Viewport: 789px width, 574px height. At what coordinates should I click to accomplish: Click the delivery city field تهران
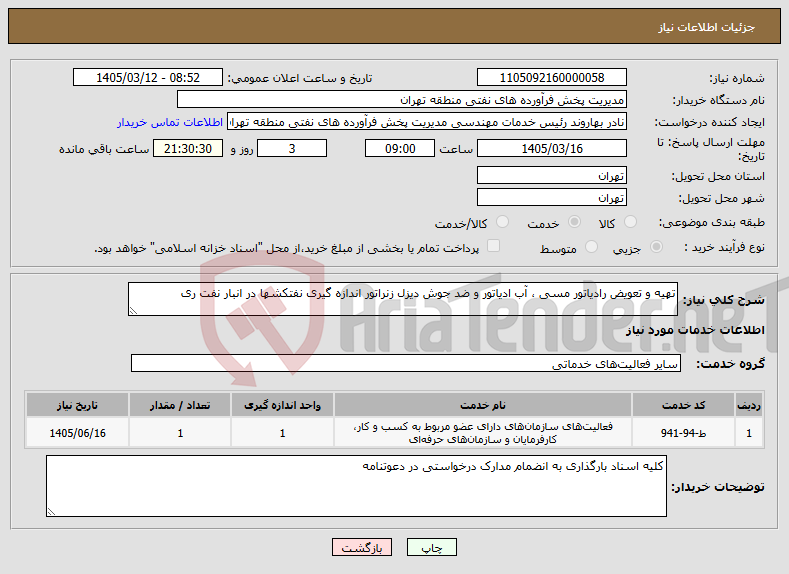tap(551, 197)
